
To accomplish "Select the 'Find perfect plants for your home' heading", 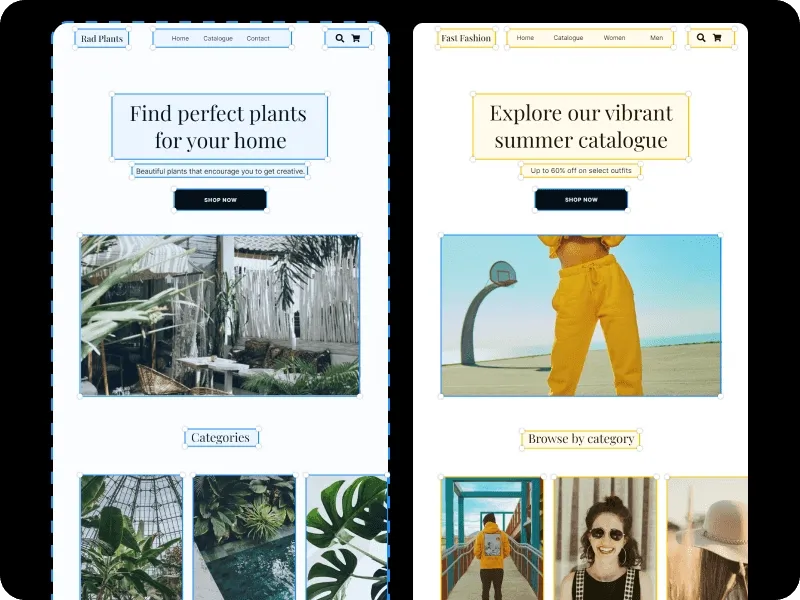I will [x=219, y=127].
